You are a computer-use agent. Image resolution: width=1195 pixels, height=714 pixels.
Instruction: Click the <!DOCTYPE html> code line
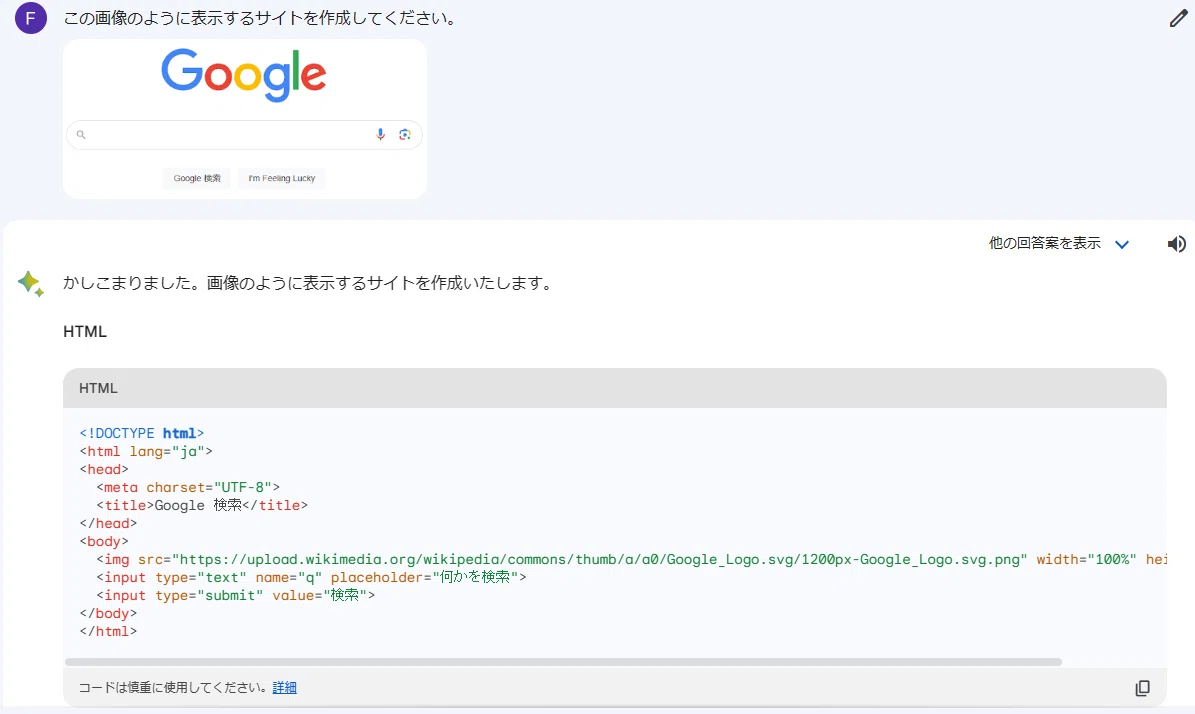142,433
